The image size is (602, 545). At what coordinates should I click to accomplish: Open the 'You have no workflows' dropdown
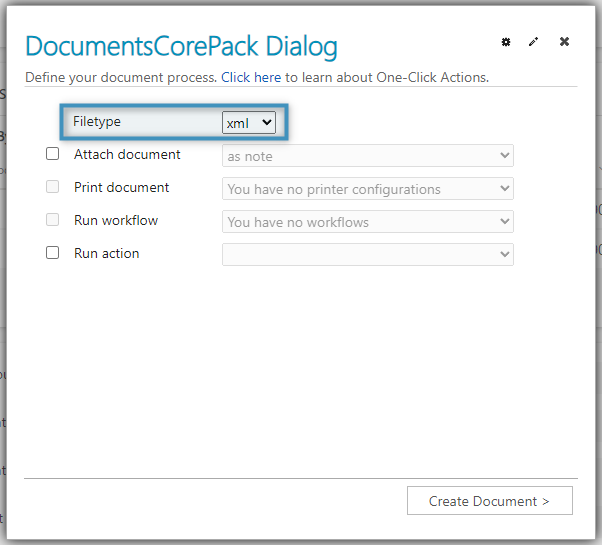tap(367, 222)
